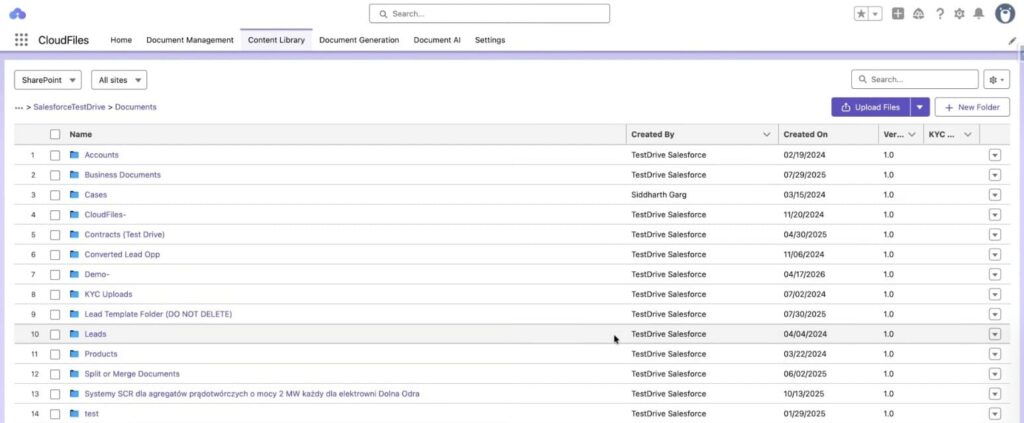Image resolution: width=1024 pixels, height=423 pixels.
Task: Click the Business Documents folder icon
Action: point(74,175)
